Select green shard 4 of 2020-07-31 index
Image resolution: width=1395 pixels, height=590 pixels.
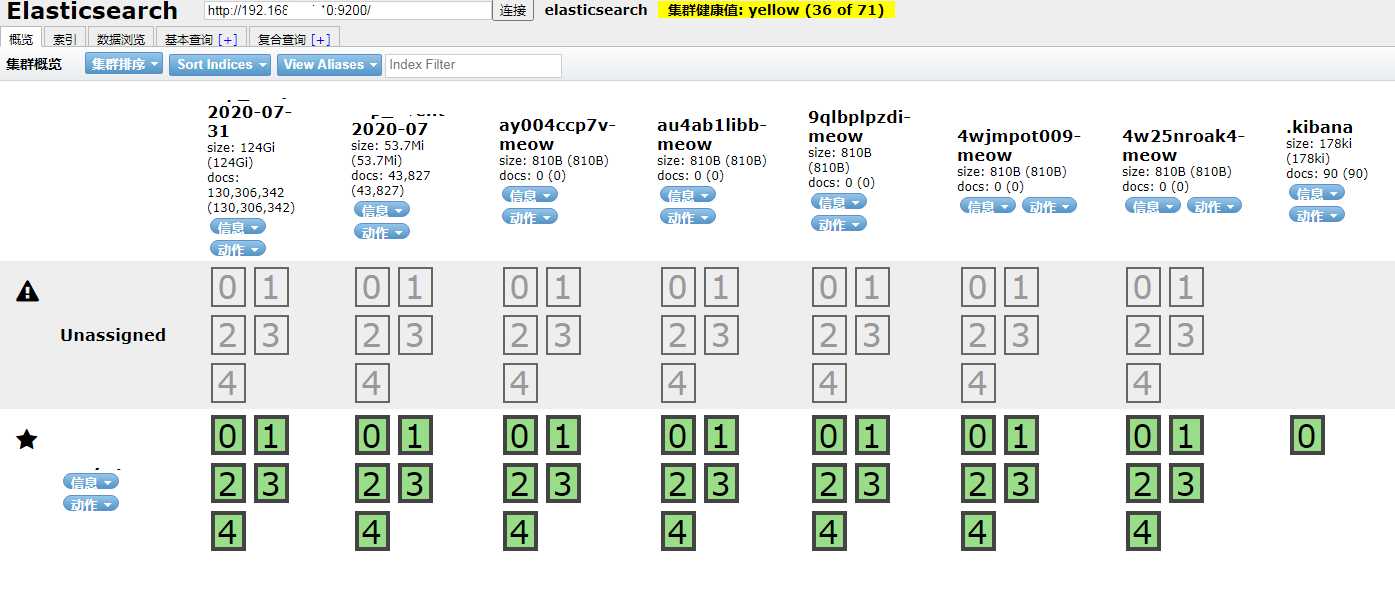click(x=228, y=531)
